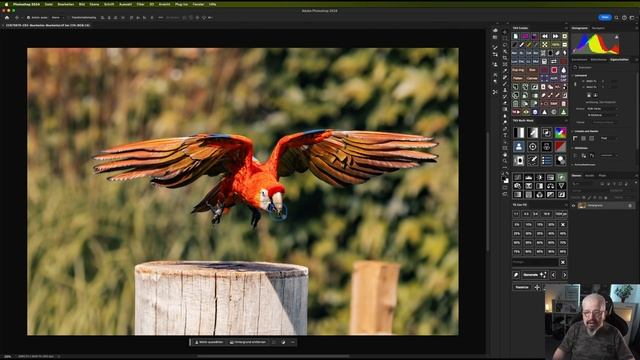Select the Zoom magnifier tool

click(505, 161)
